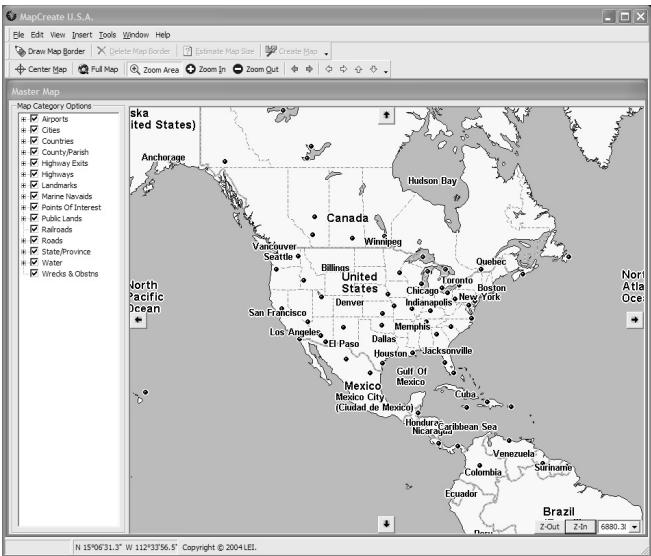Pan map left with left edge arrow
Viewport: 651px width, 556px height.
pyautogui.click(x=138, y=320)
